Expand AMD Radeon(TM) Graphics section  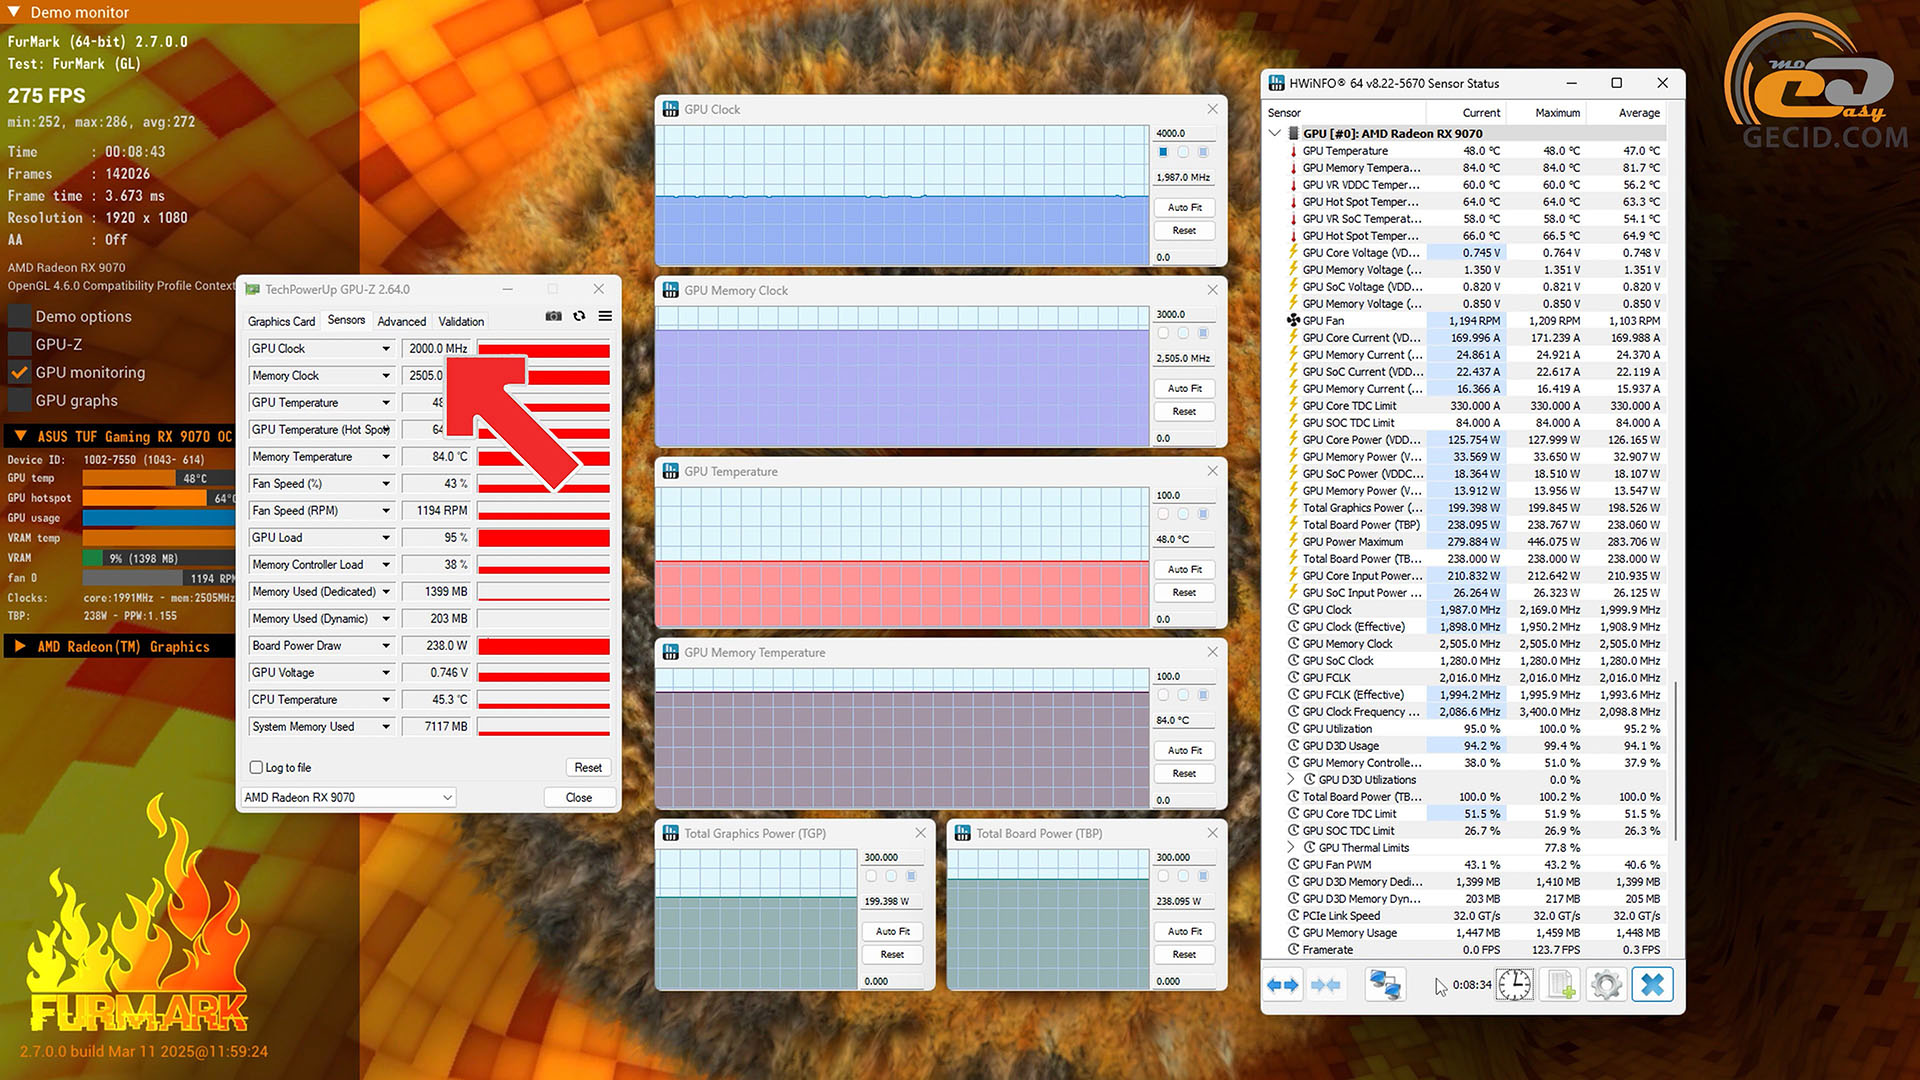point(20,647)
